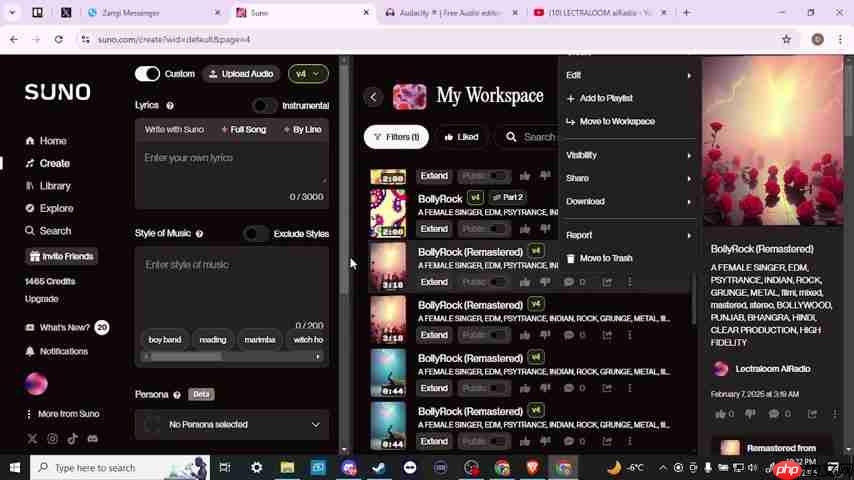Toggle Public switch on first 0:44 Remastered row
This screenshot has height=480, width=854.
484,388
